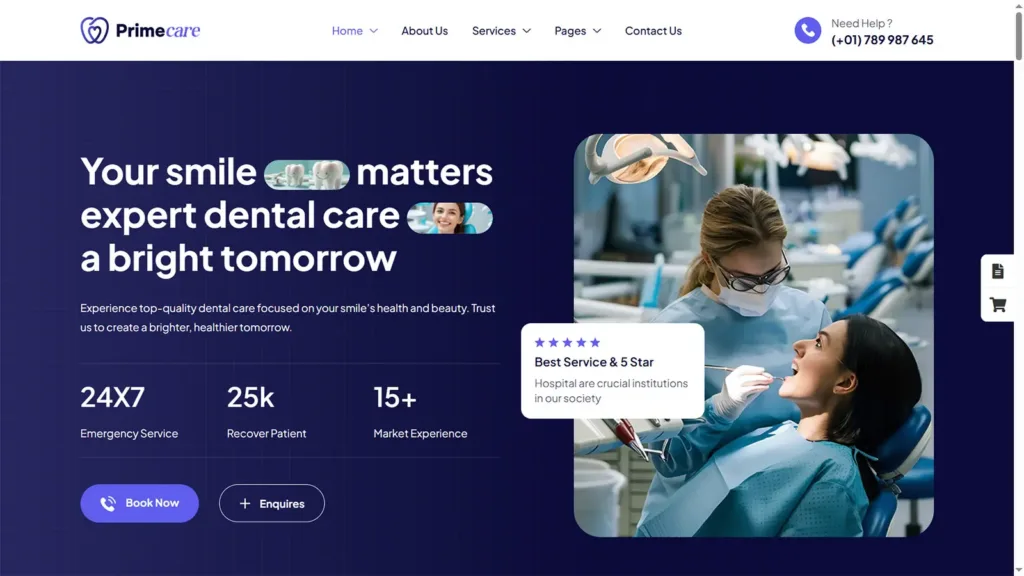This screenshot has height=576, width=1024.
Task: Click the phone icon inside Book Now
Action: [108, 504]
